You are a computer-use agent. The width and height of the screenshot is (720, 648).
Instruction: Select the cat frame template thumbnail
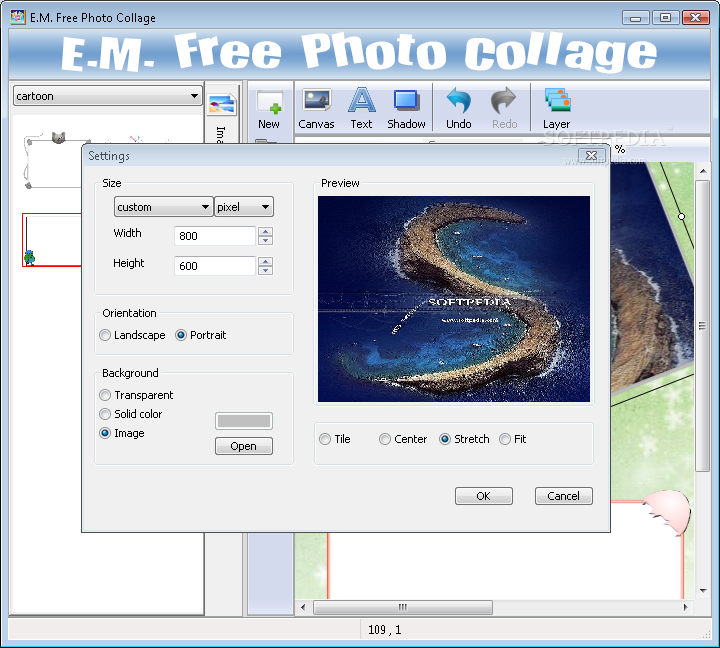pyautogui.click(x=53, y=161)
